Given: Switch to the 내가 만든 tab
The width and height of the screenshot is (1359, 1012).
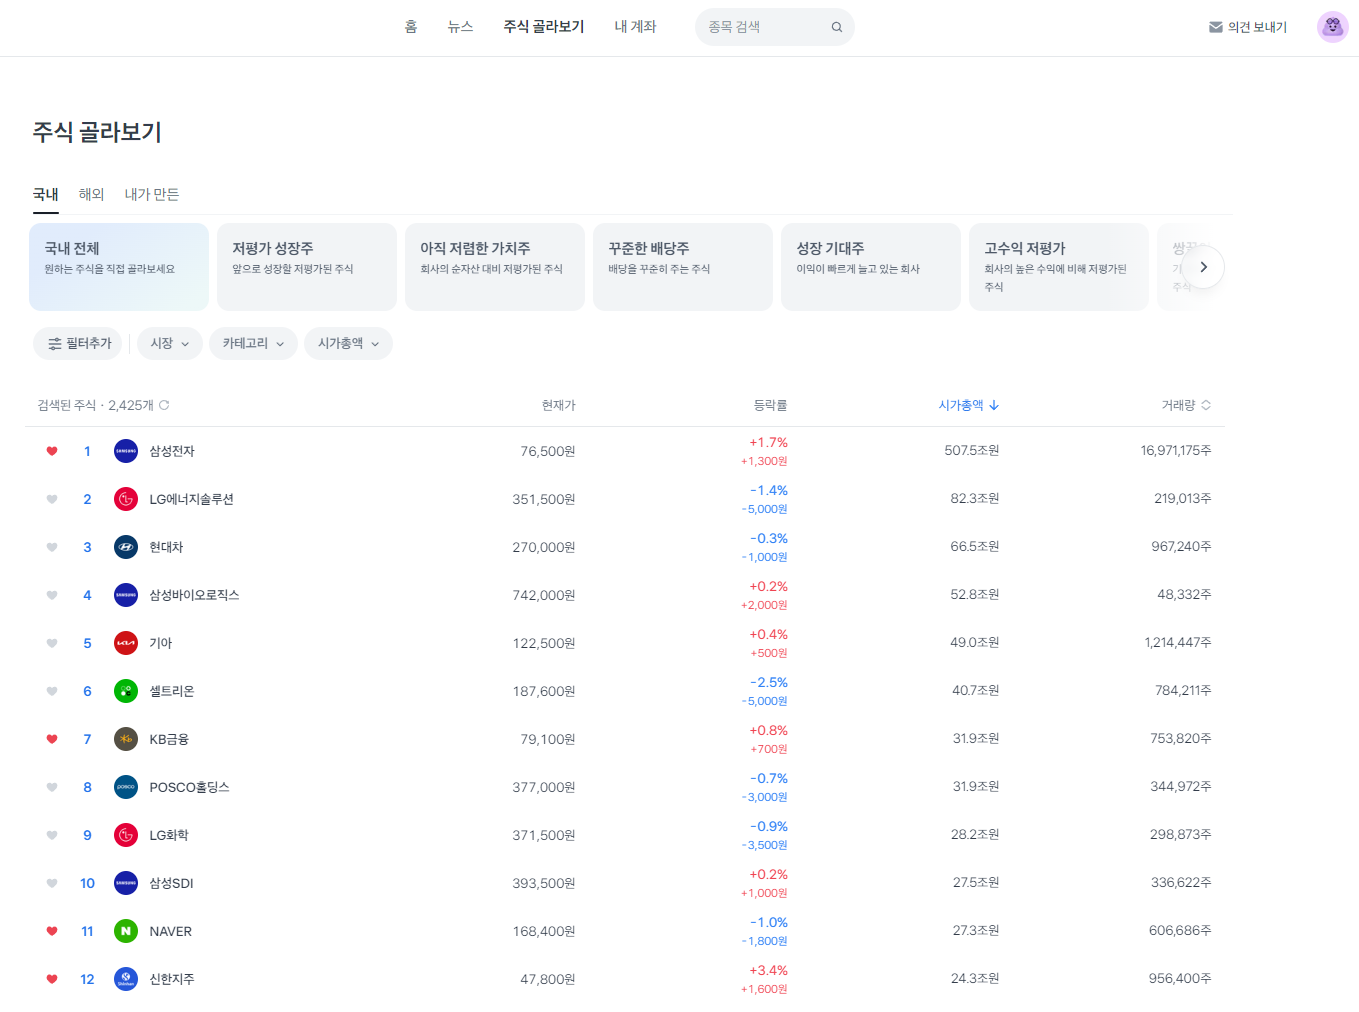Looking at the screenshot, I should click(x=151, y=194).
